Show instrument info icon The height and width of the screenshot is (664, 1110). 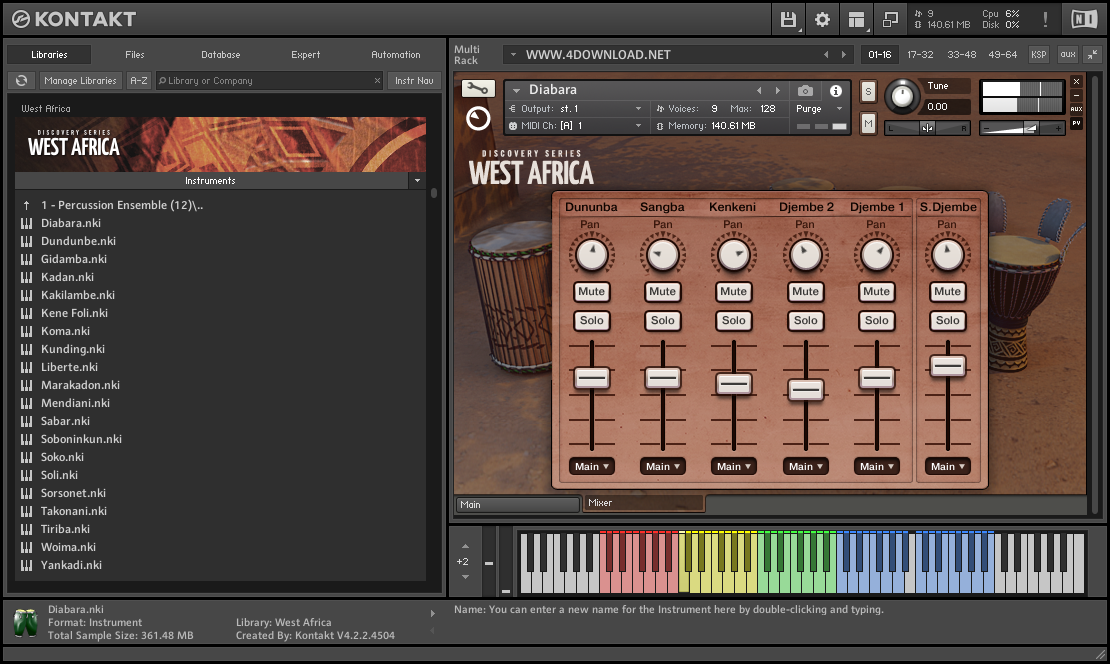(836, 91)
